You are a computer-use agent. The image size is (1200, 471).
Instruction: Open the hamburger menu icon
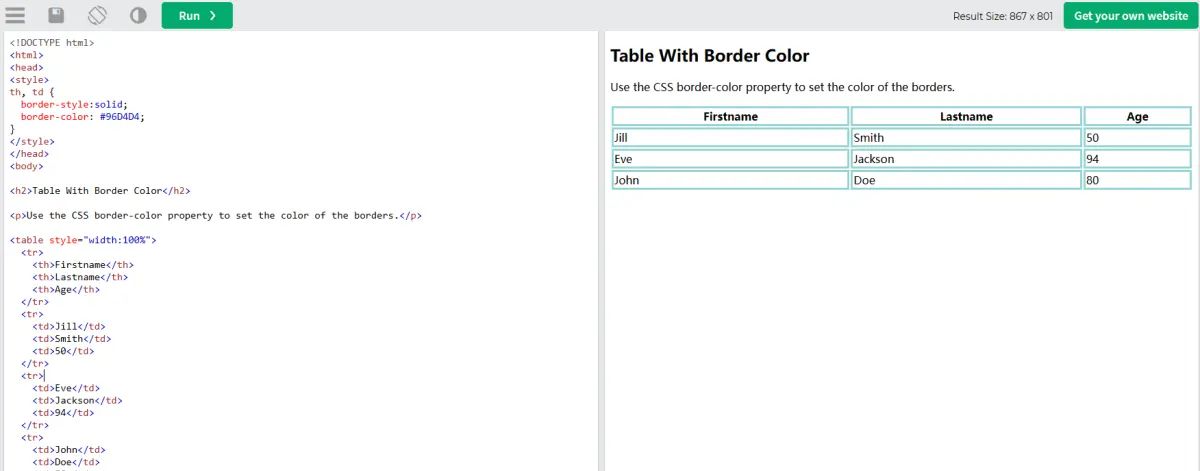[x=15, y=15]
